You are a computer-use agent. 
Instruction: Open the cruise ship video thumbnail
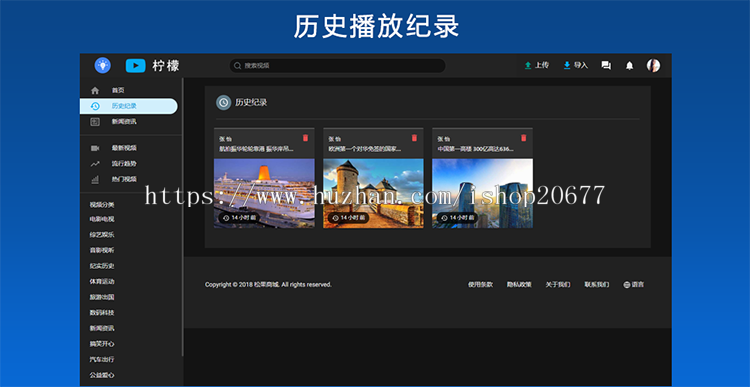(264, 193)
